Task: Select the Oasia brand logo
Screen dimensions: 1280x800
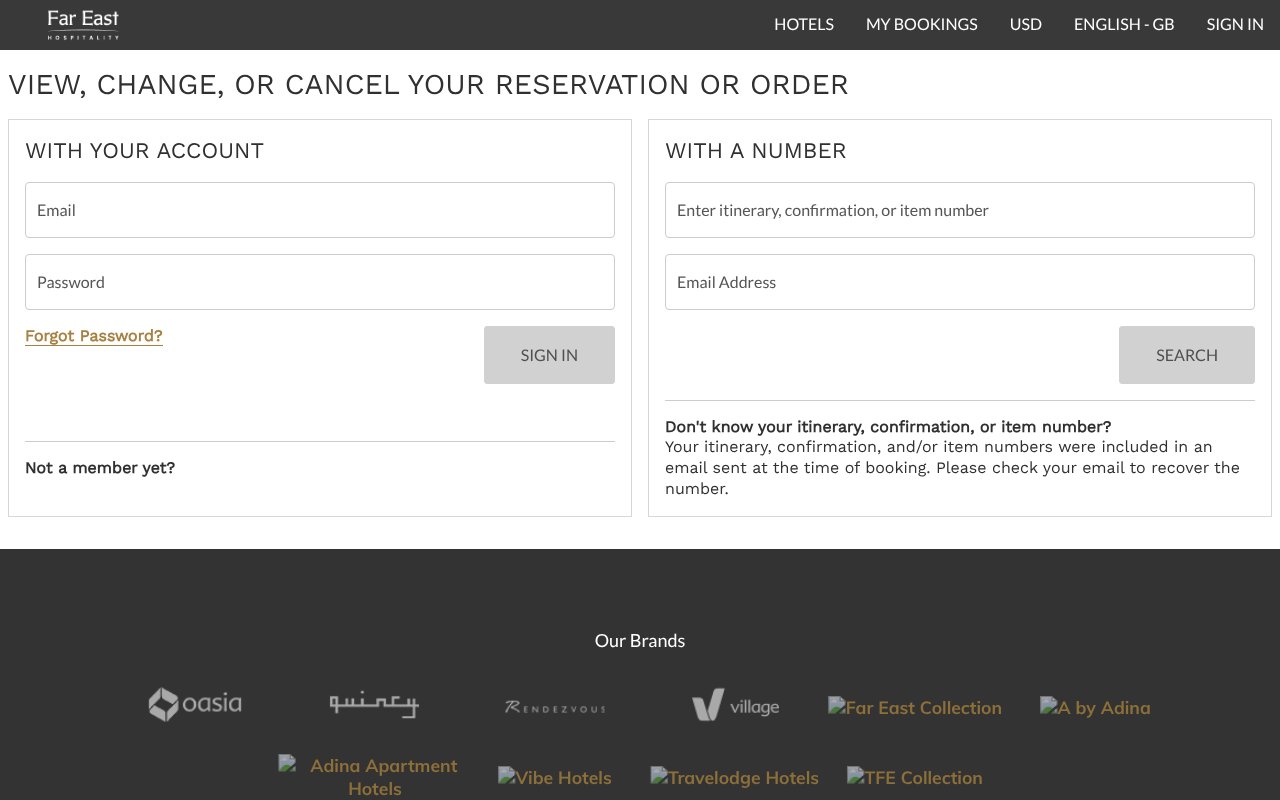Action: pyautogui.click(x=195, y=704)
